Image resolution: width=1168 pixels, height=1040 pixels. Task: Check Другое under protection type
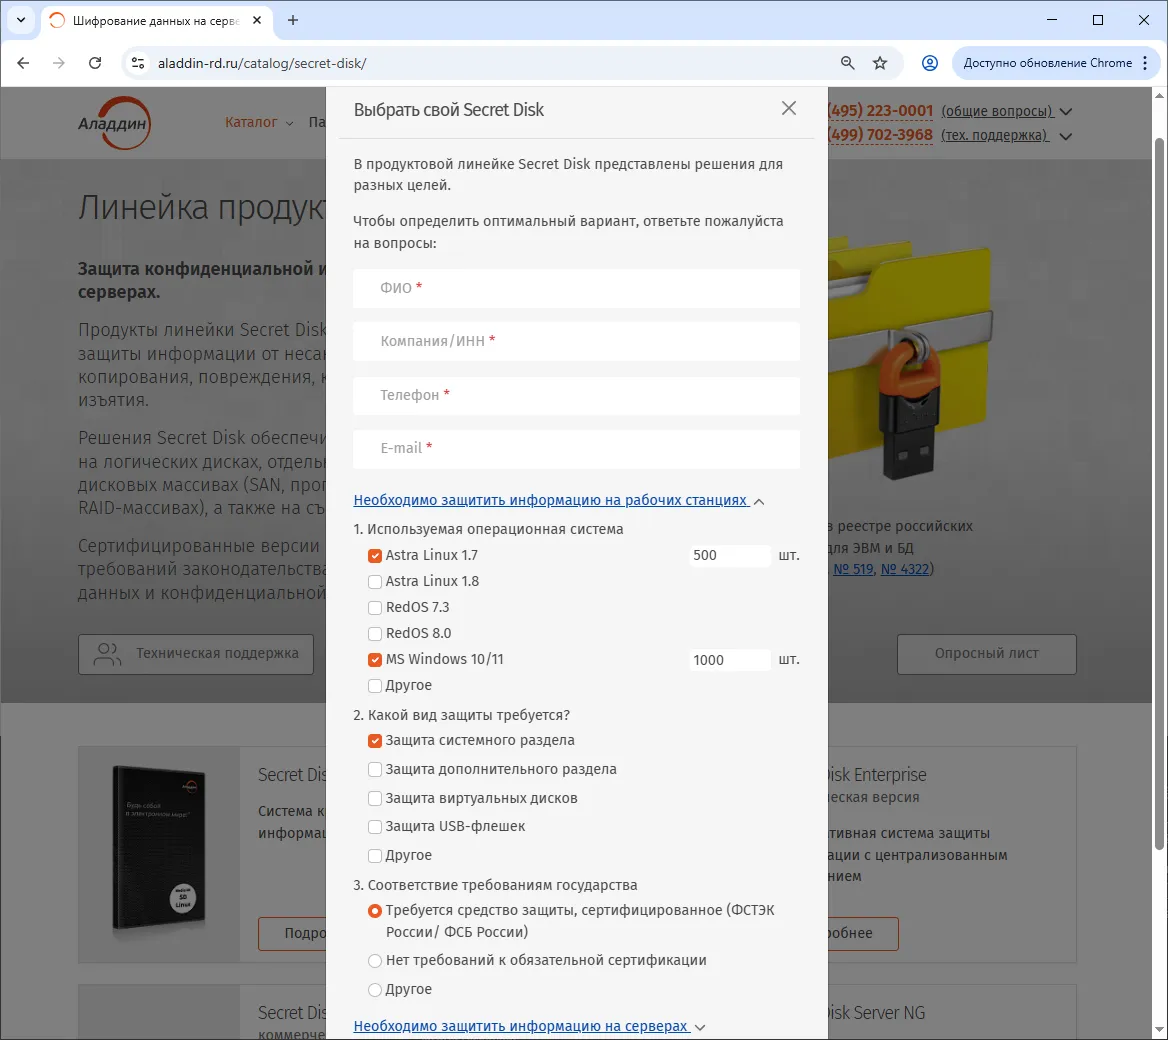point(375,856)
